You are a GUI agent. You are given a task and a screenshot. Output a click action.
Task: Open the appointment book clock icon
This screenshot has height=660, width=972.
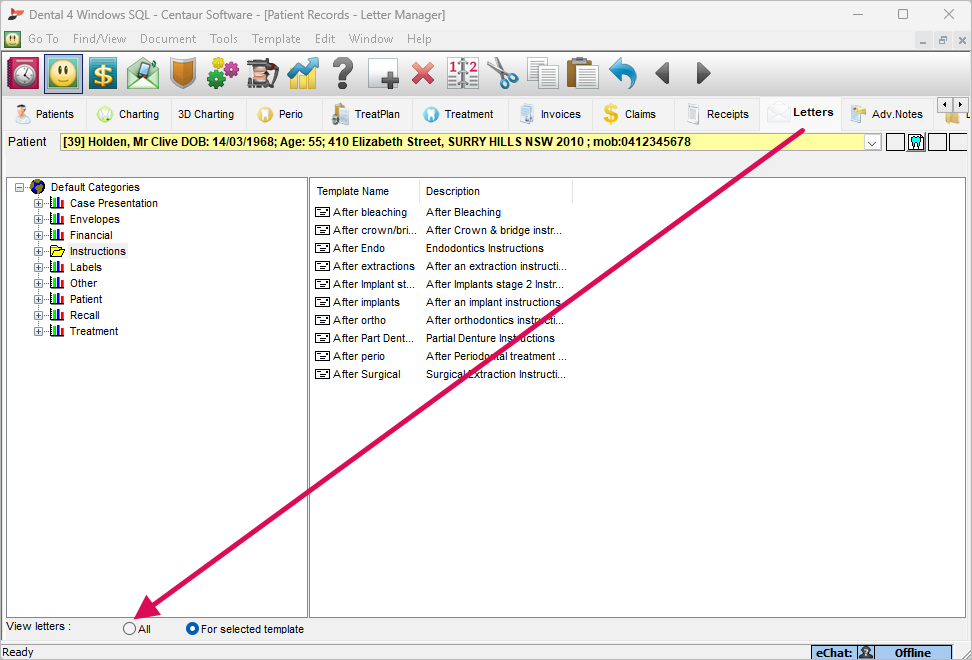[x=23, y=74]
